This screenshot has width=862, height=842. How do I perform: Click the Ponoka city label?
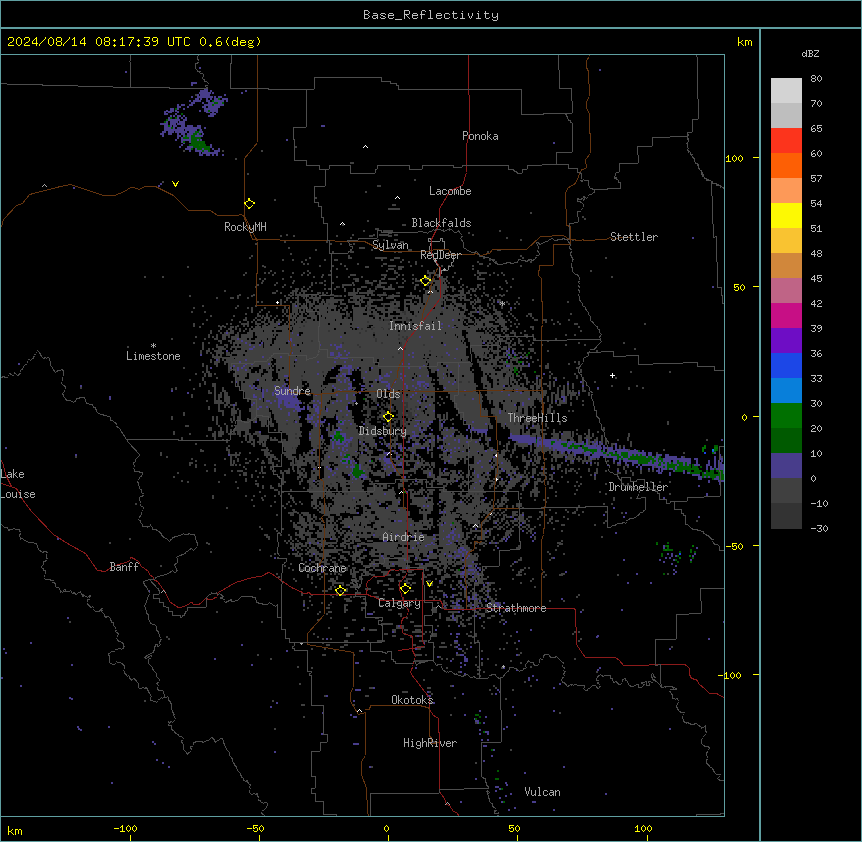click(x=480, y=136)
